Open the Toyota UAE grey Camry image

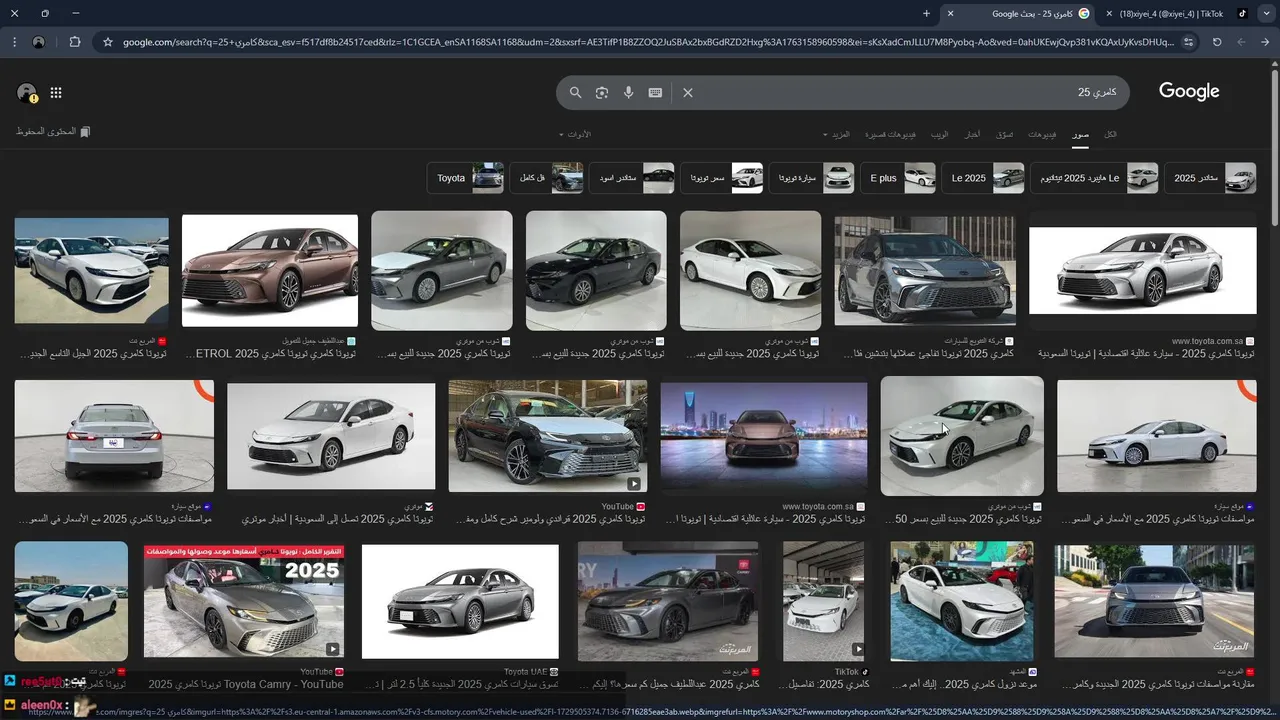click(460, 601)
